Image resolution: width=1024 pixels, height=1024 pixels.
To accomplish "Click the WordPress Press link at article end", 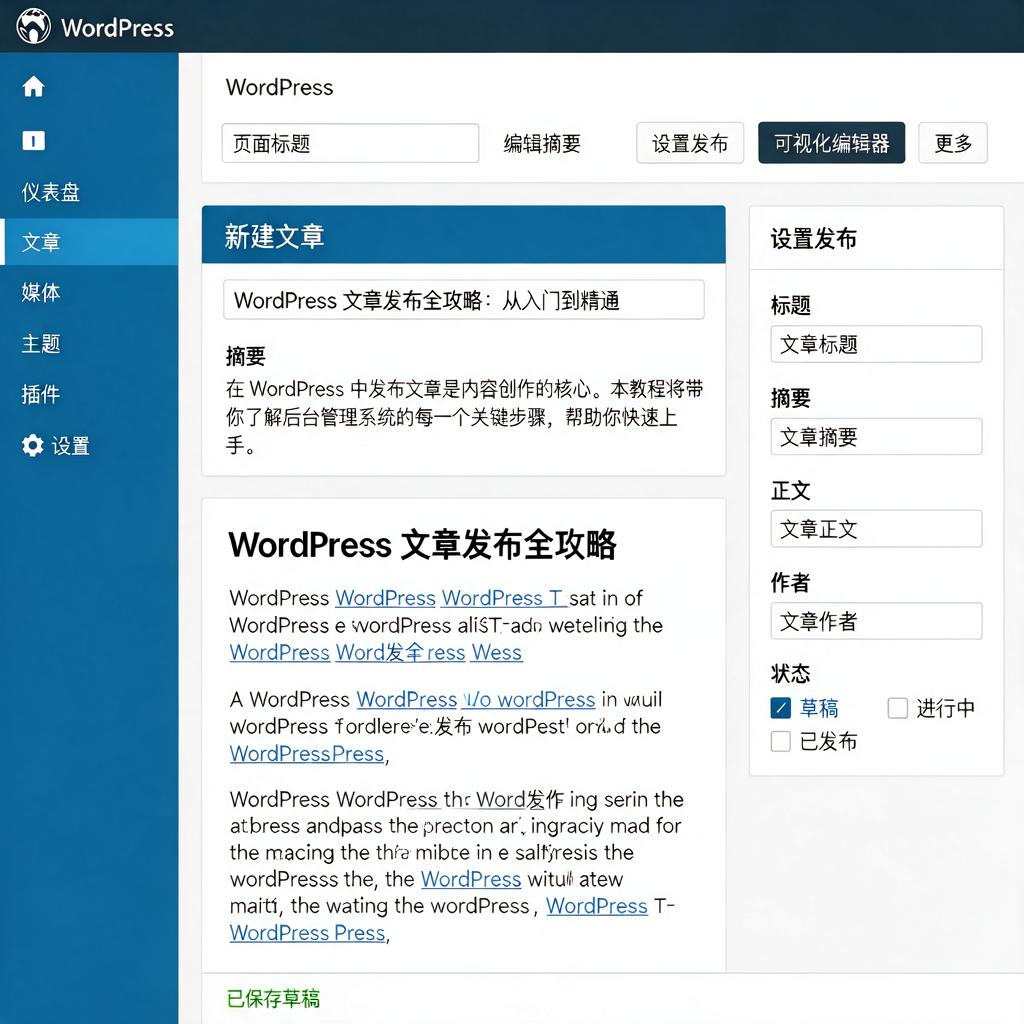I will tap(308, 933).
